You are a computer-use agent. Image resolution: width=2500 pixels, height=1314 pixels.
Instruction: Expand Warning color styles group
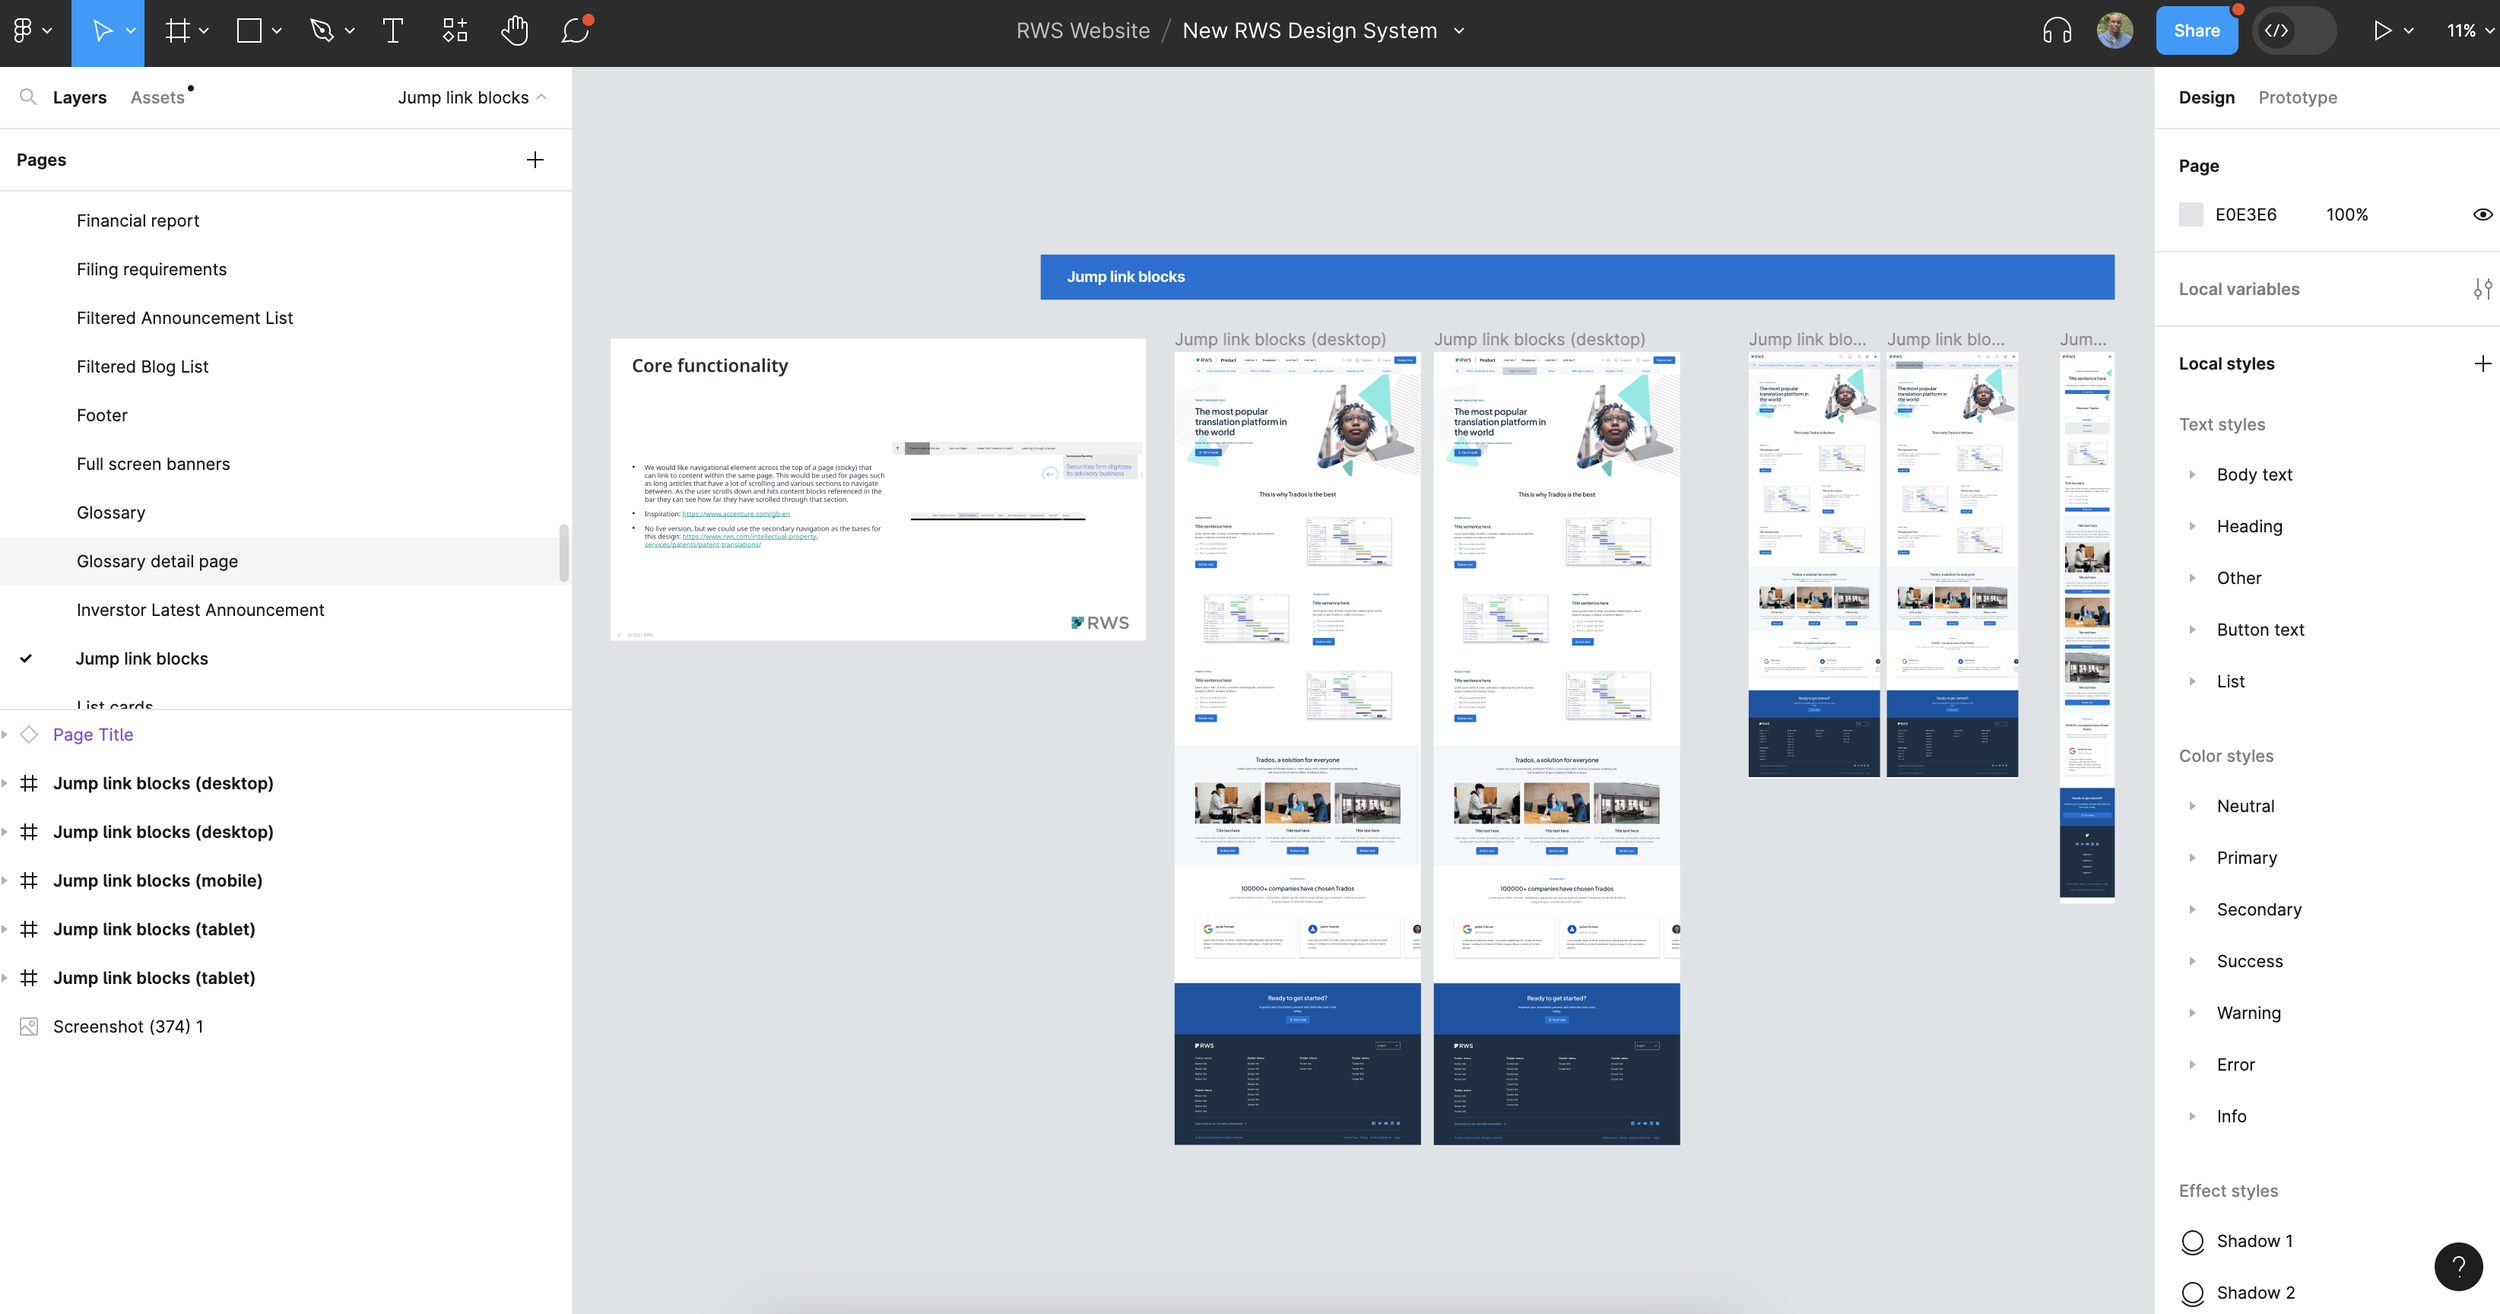(2192, 1013)
